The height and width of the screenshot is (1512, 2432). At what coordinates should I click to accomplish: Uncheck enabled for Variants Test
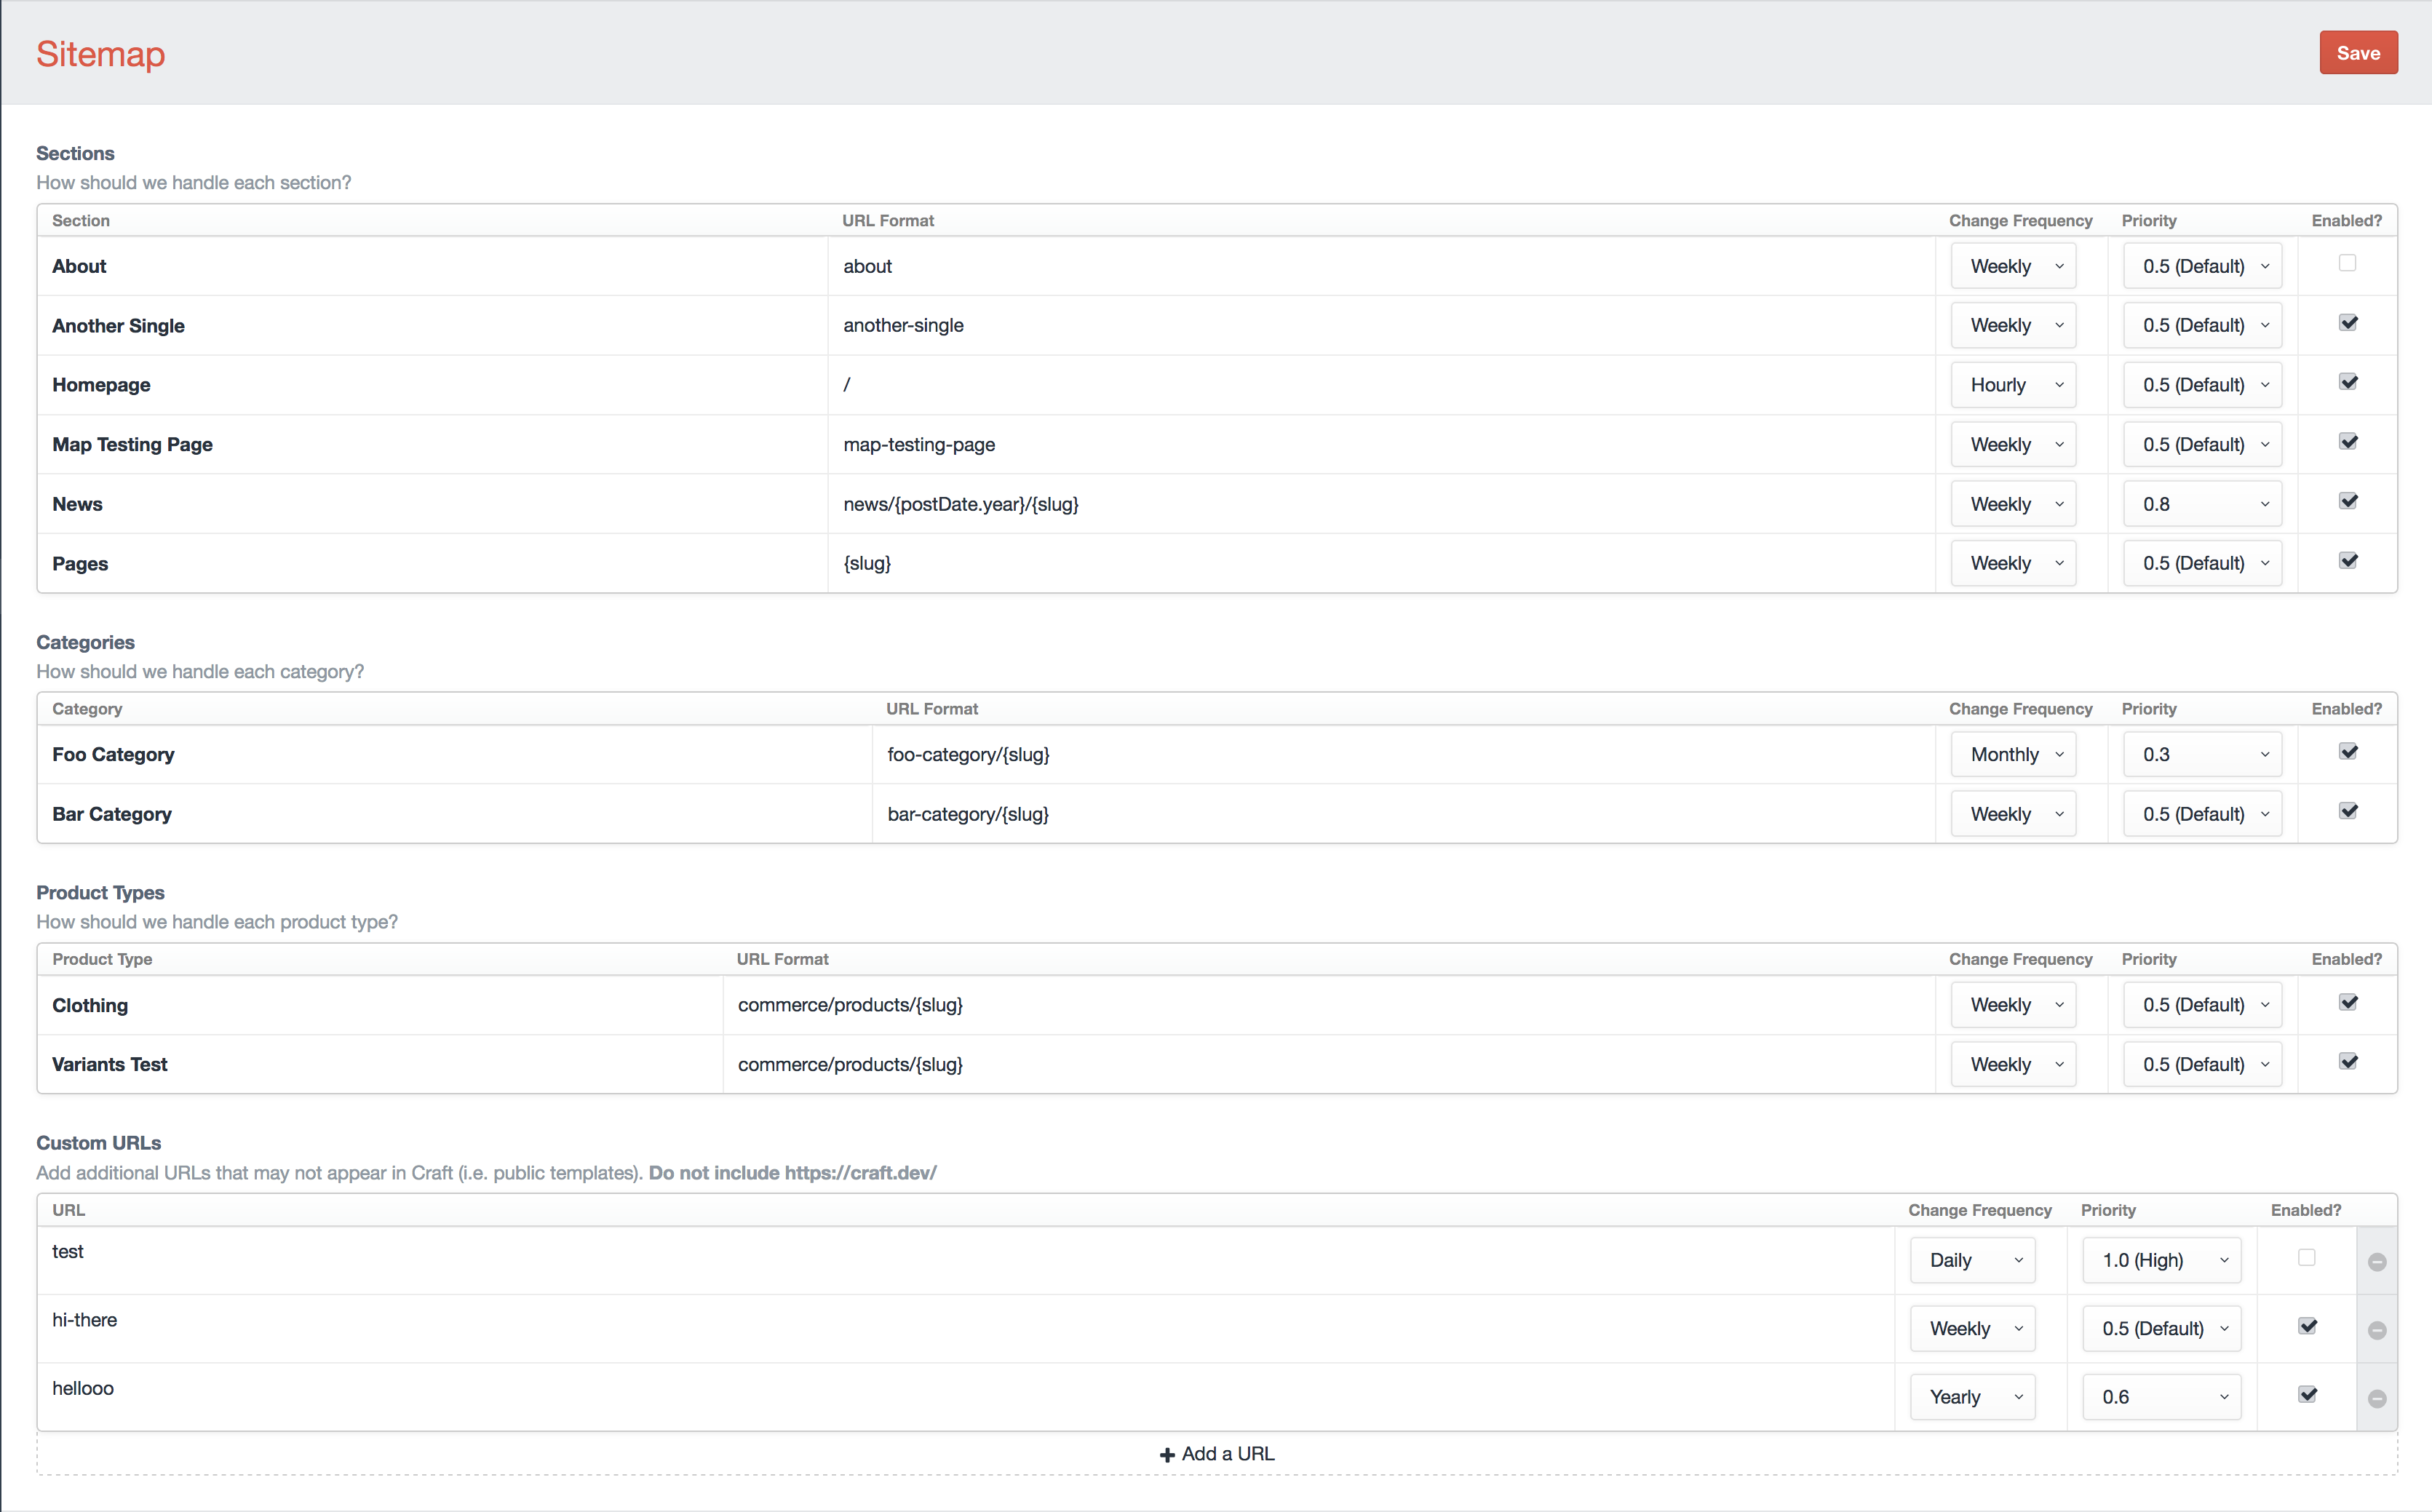tap(2348, 1062)
